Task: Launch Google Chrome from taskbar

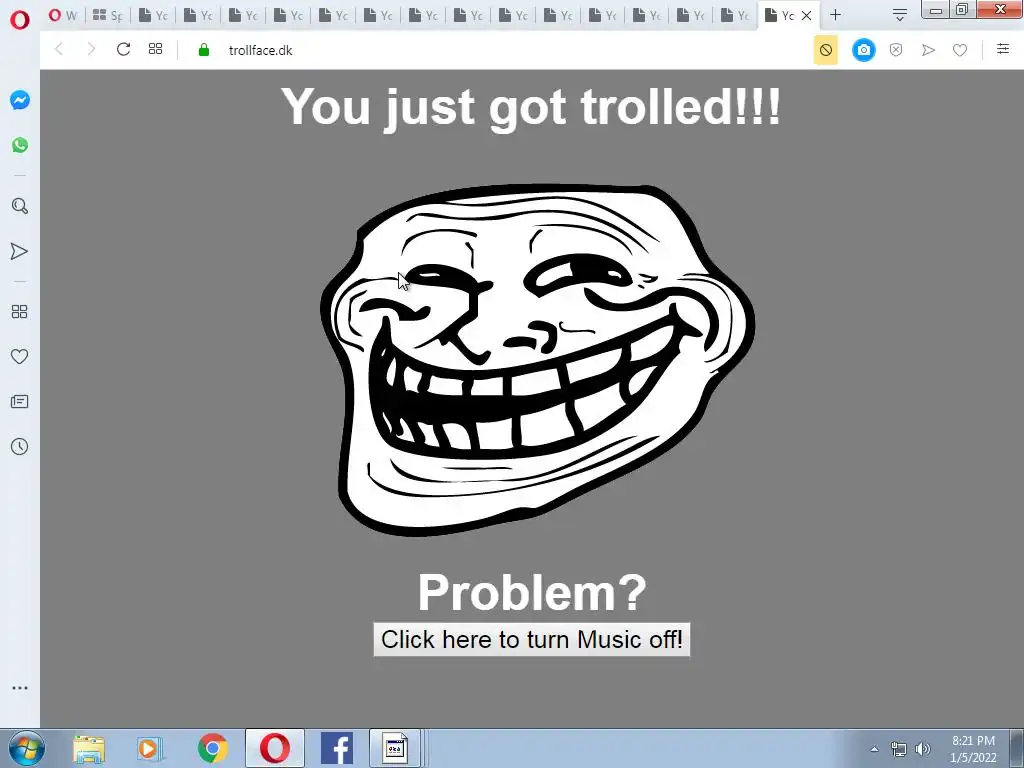Action: coord(212,748)
